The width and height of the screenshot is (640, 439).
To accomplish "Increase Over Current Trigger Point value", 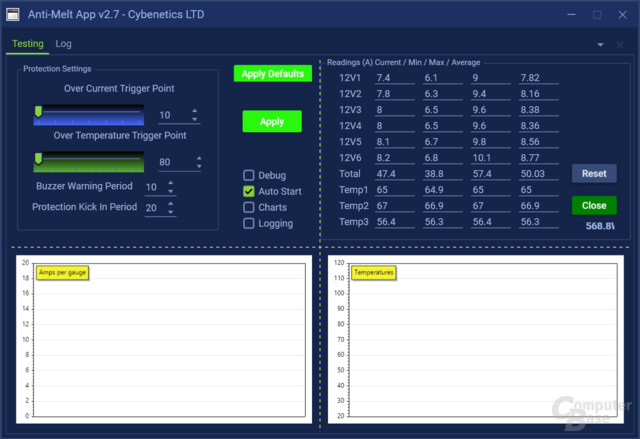I will point(194,111).
